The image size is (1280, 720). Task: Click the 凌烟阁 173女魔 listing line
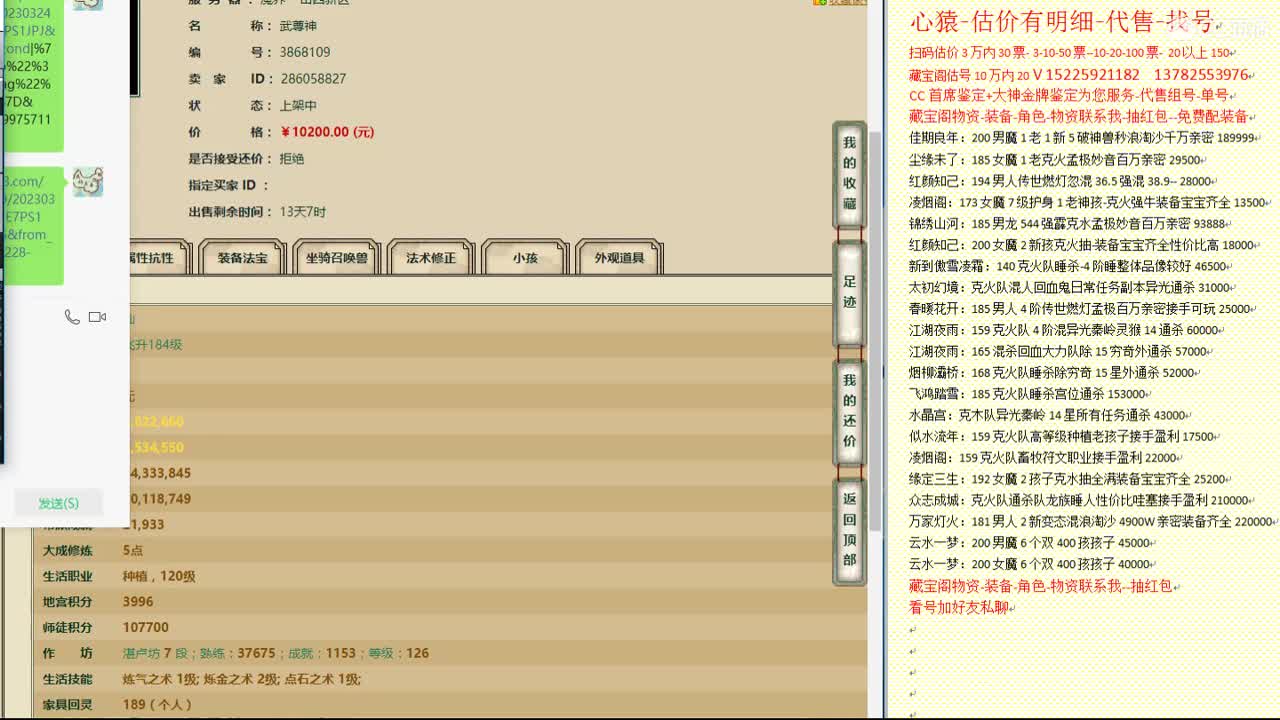coord(1087,202)
